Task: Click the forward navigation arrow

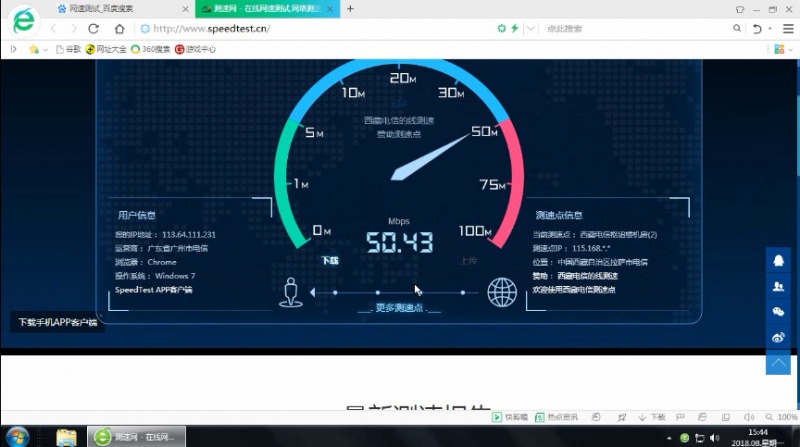Action: tap(73, 29)
